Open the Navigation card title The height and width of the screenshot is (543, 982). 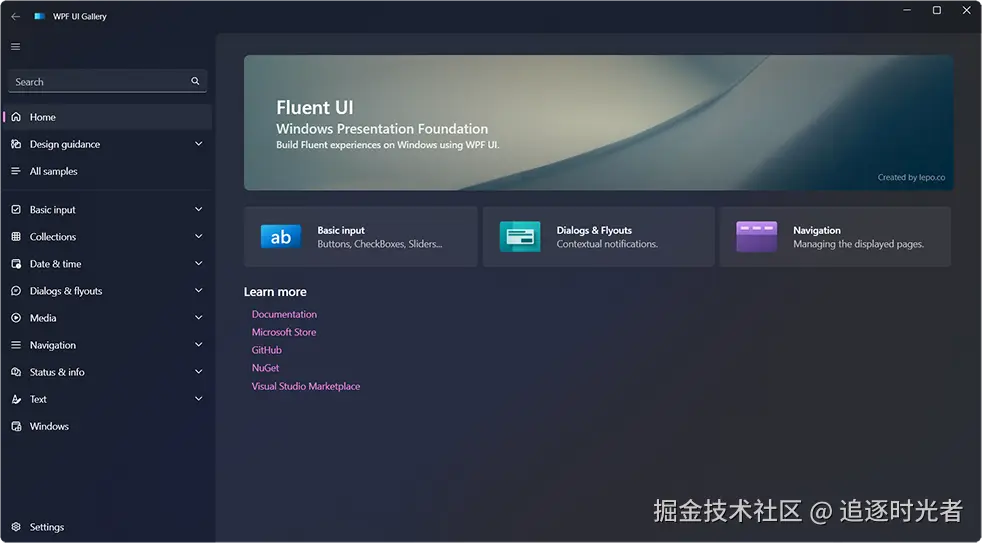pyautogui.click(x=817, y=230)
